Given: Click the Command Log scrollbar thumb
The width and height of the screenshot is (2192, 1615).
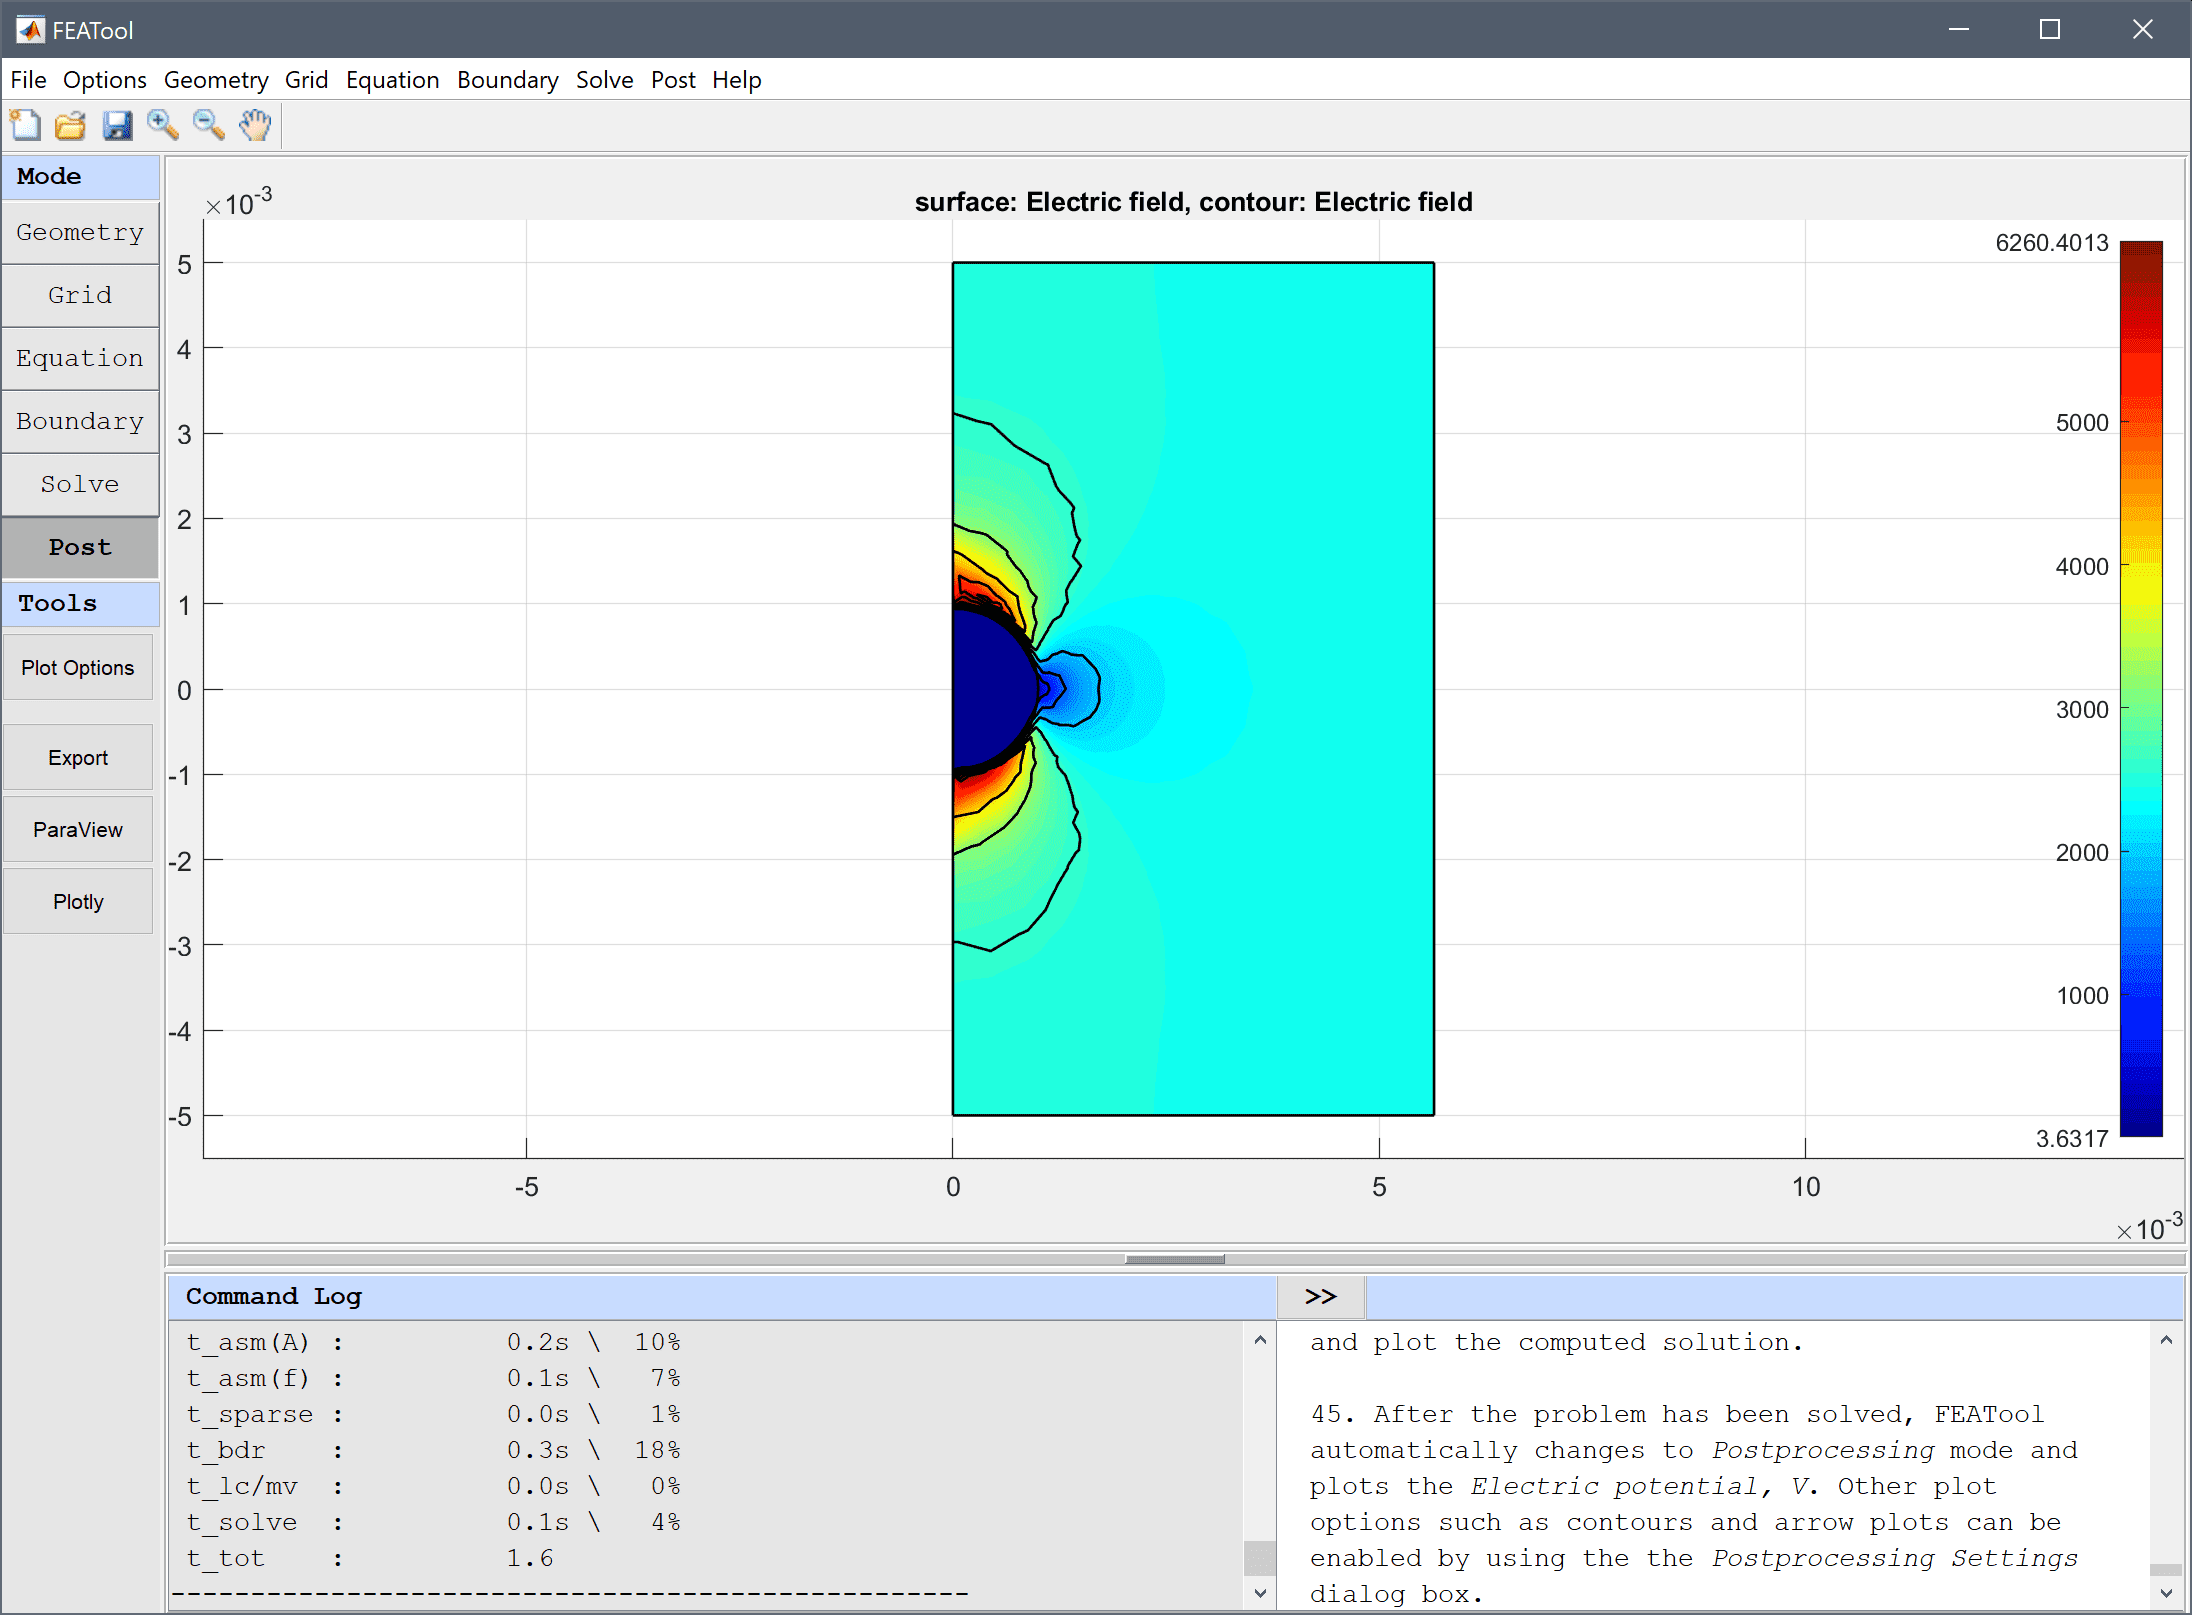Looking at the screenshot, I should 1260,1557.
